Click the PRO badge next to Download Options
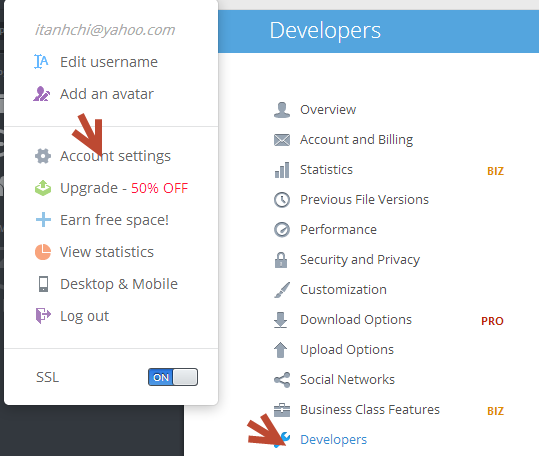This screenshot has width=539, height=456. [492, 321]
